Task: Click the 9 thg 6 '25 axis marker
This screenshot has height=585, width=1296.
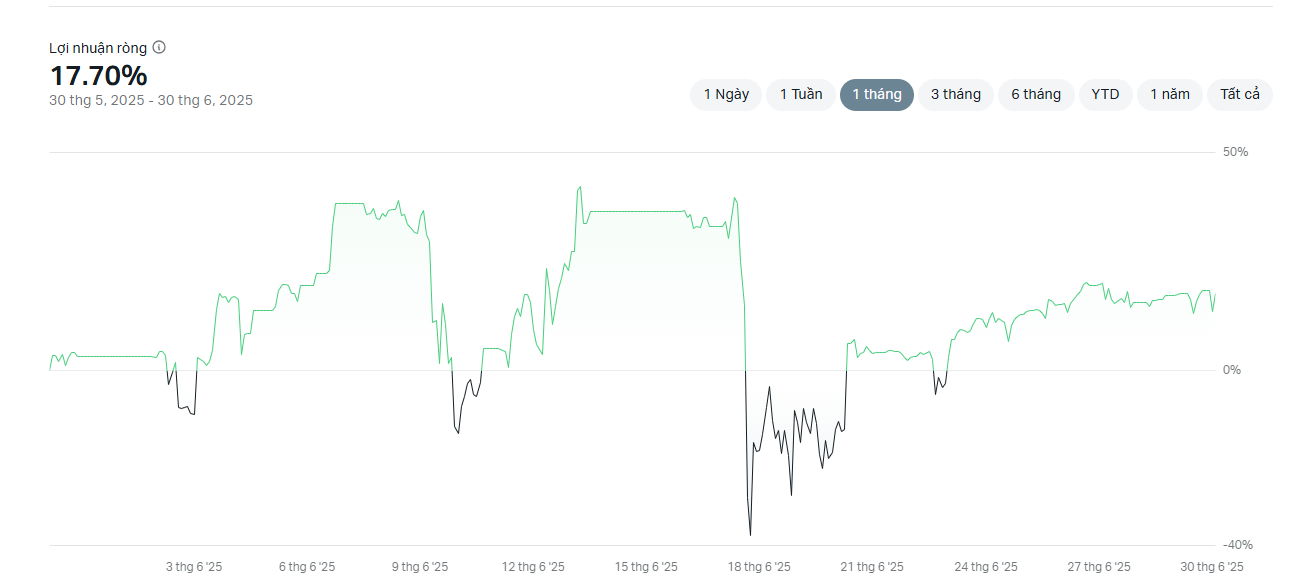Action: tap(420, 567)
